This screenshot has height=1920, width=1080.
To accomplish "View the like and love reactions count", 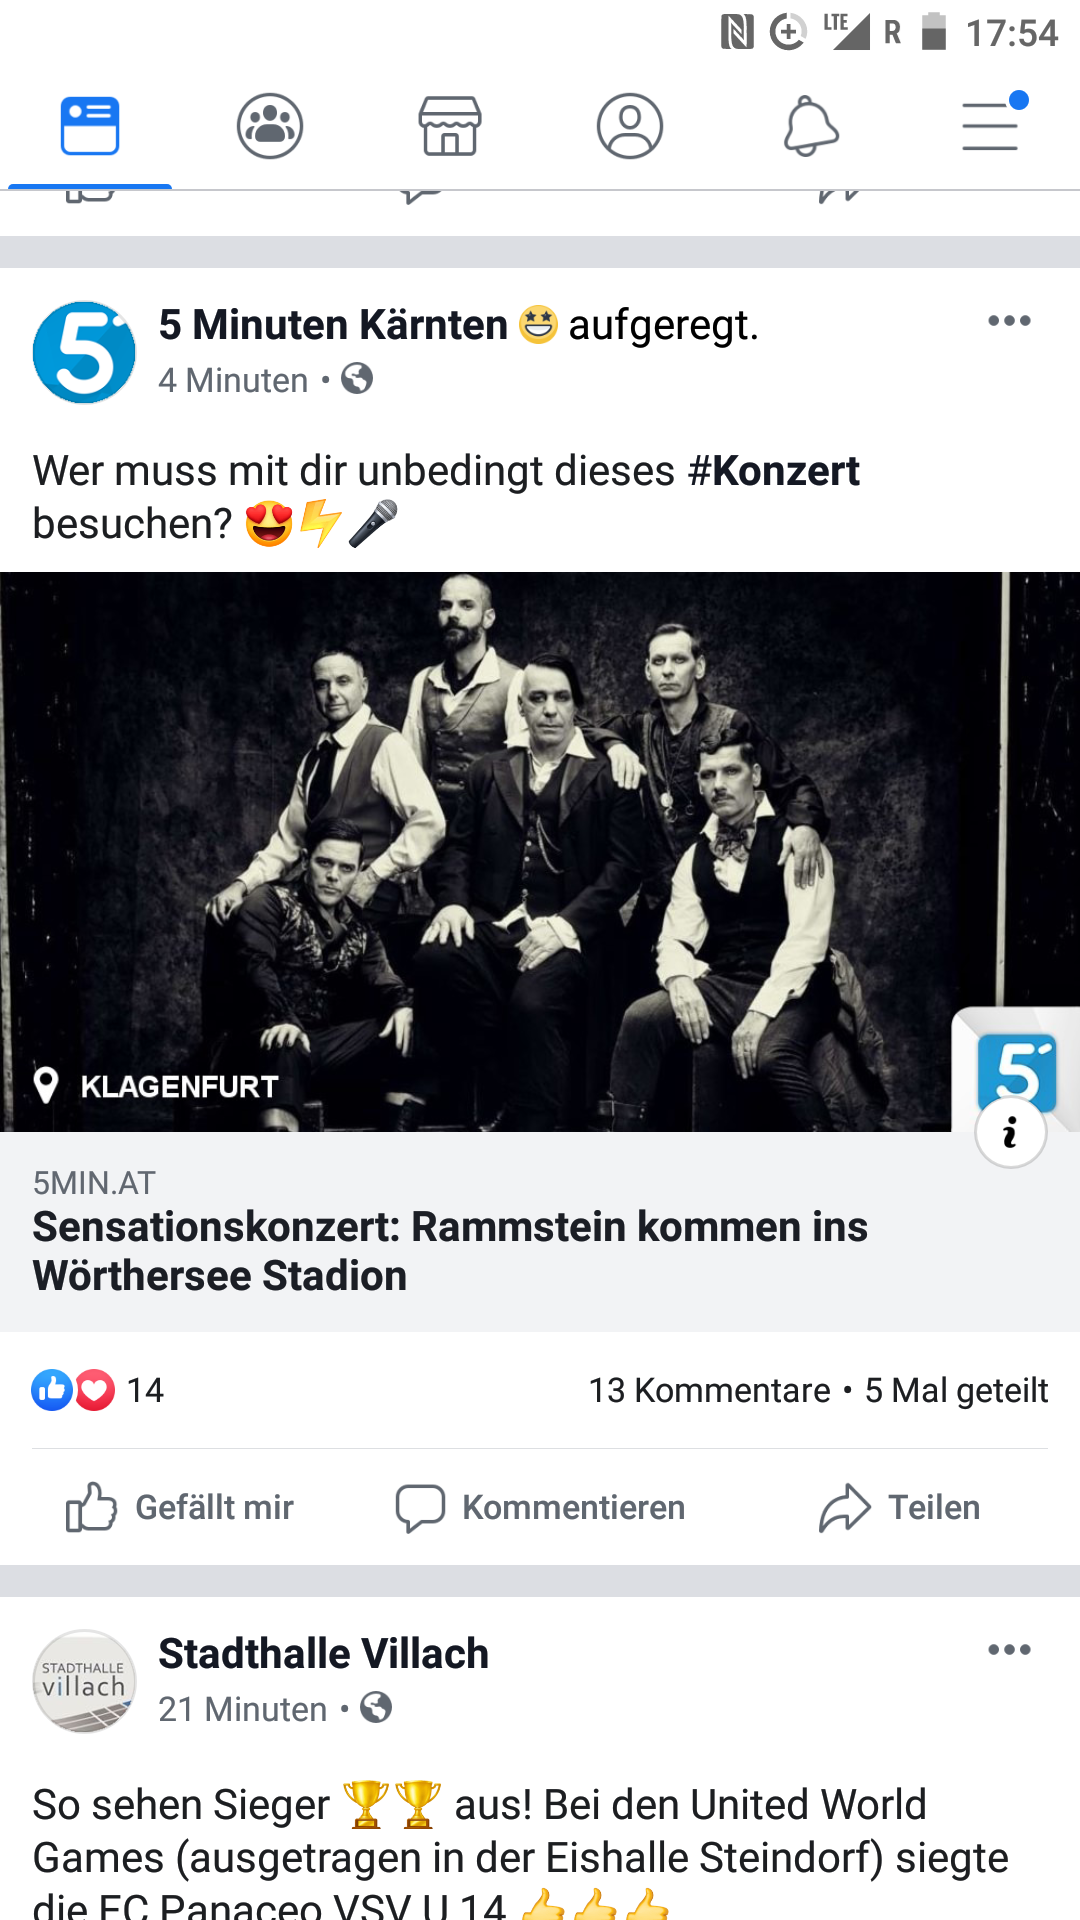I will coord(98,1390).
